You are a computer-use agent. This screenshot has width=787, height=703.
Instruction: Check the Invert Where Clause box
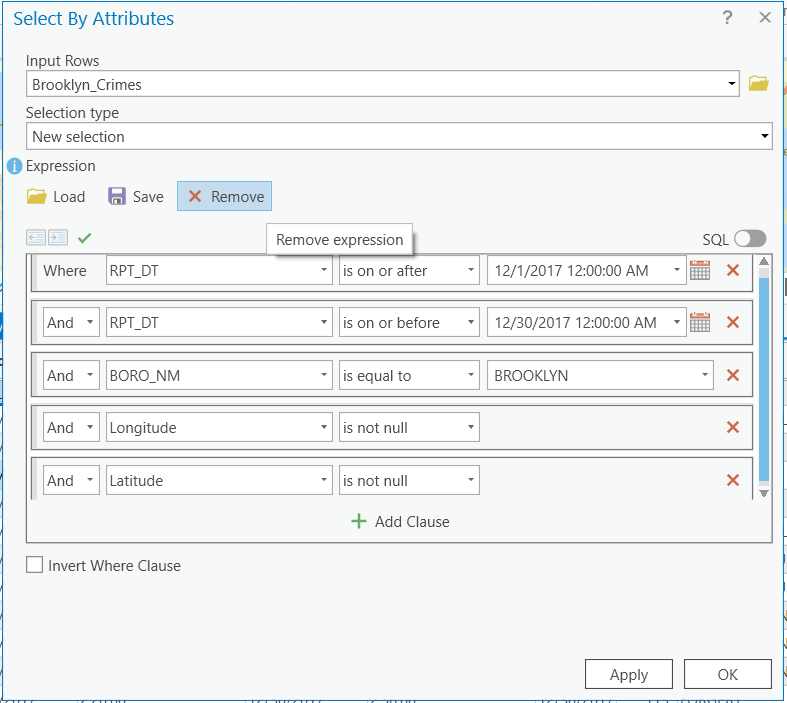(36, 565)
